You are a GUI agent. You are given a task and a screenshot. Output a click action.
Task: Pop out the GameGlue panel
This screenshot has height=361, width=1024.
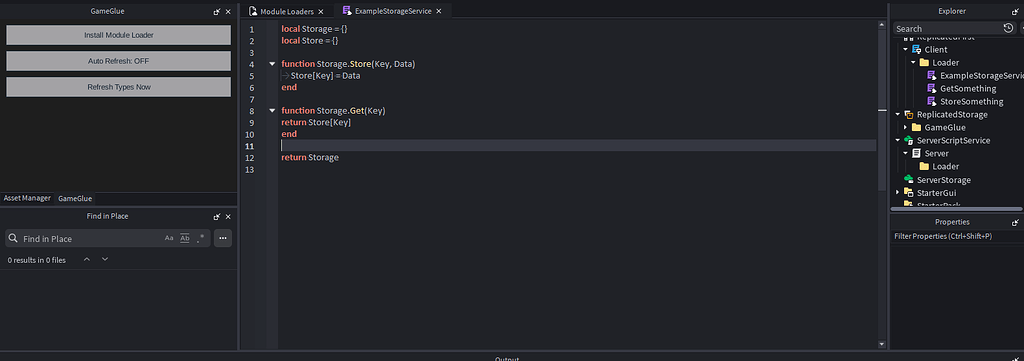click(x=217, y=12)
